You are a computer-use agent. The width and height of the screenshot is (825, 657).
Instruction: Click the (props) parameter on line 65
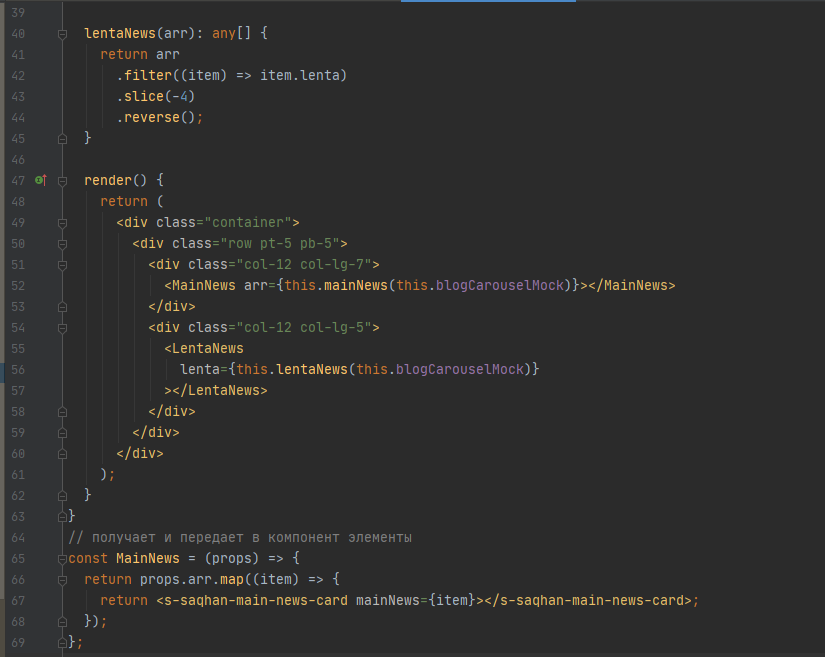pyautogui.click(x=232, y=559)
